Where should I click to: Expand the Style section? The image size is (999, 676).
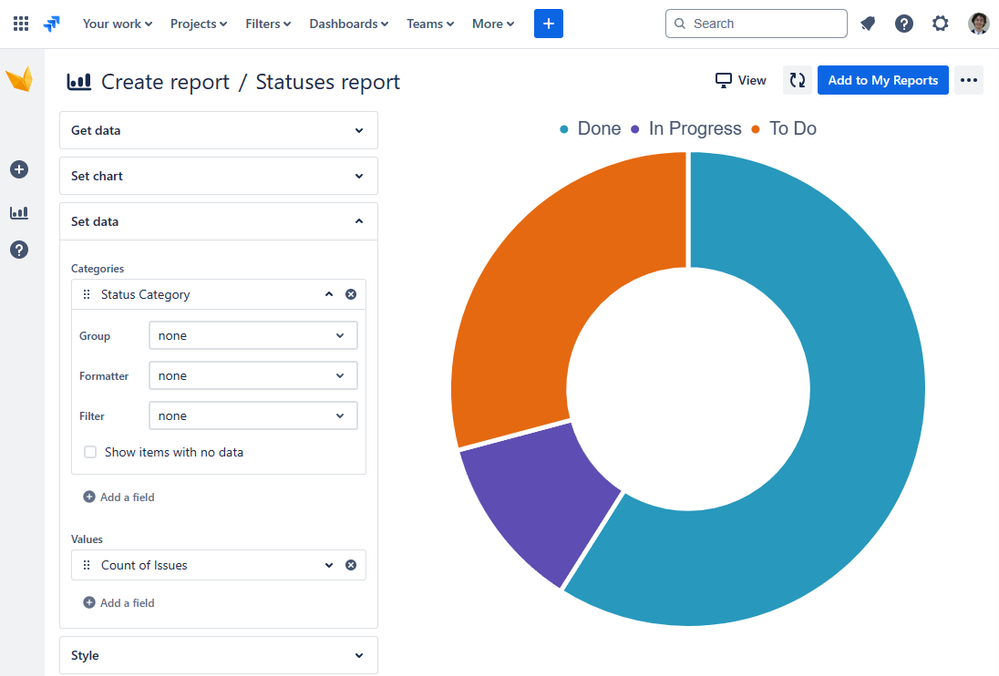[x=219, y=656]
